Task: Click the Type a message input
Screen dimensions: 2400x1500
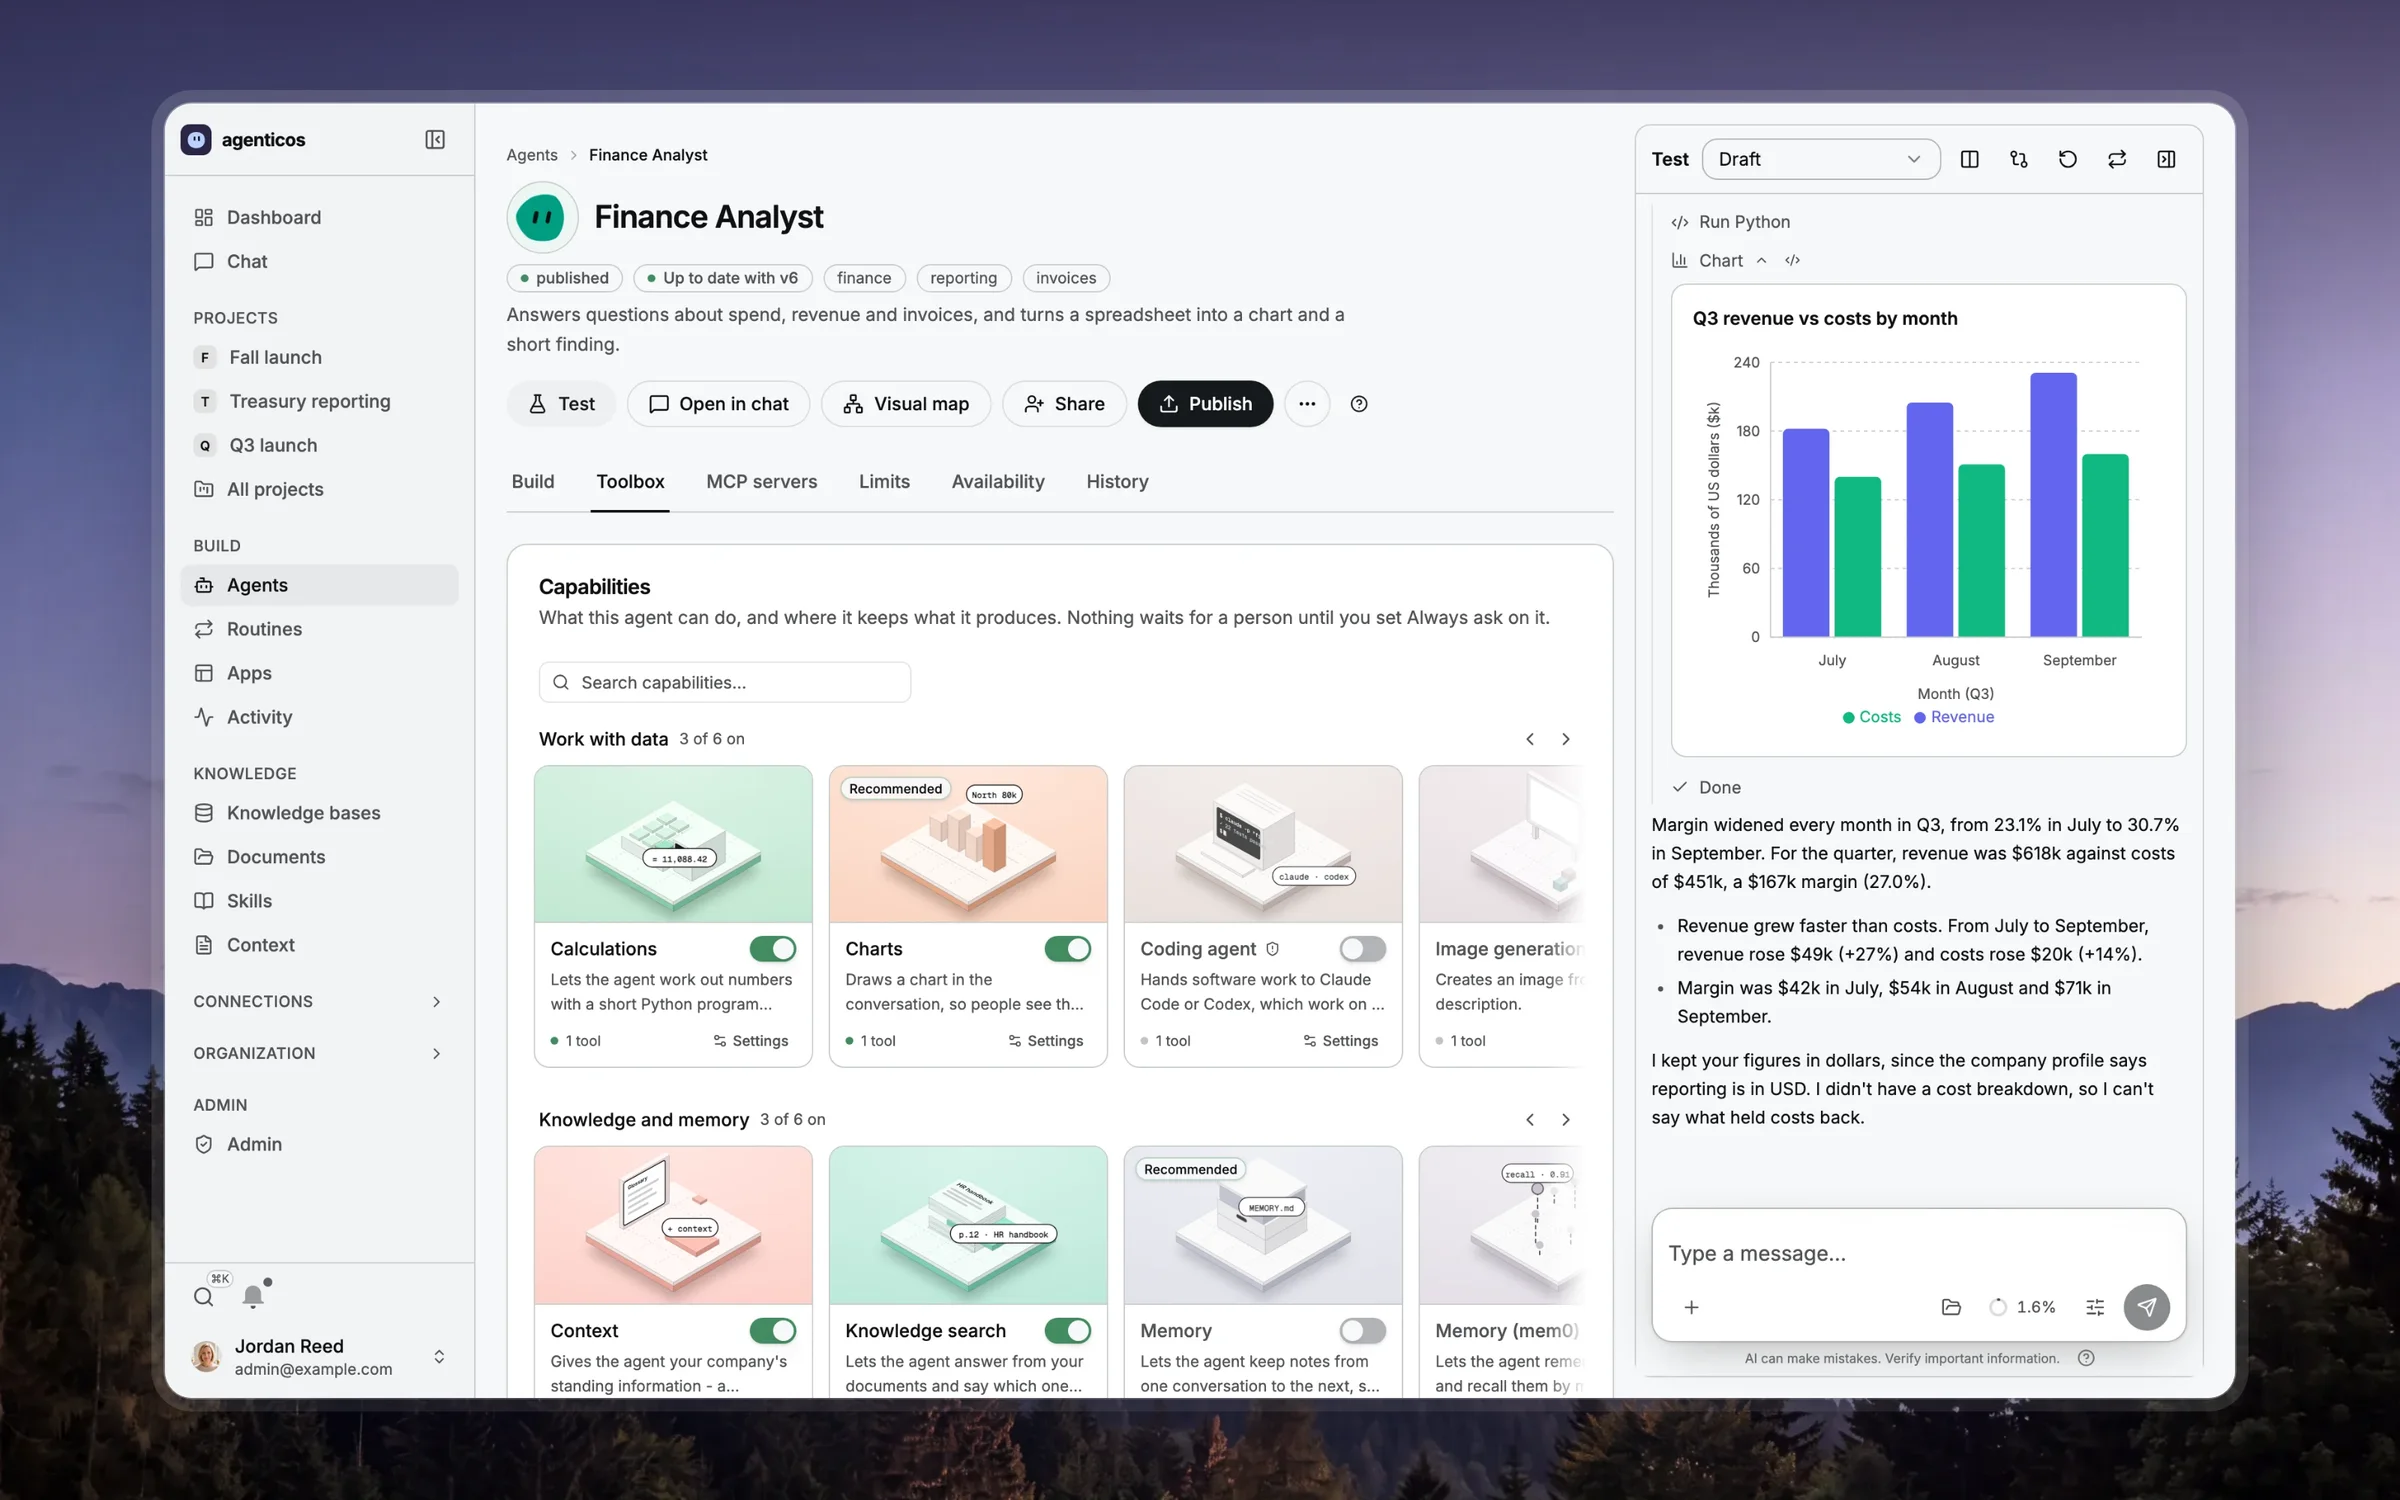Action: (1917, 1253)
